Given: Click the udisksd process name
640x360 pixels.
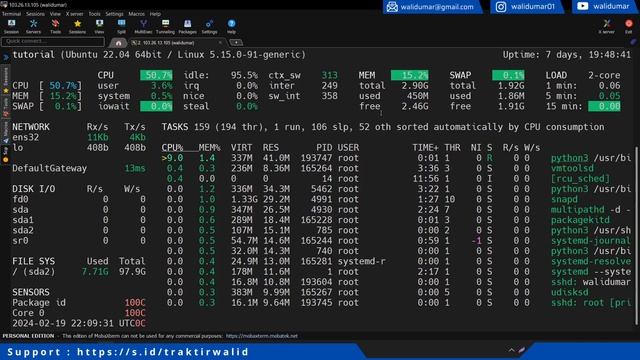Looking at the screenshot, I should pyautogui.click(x=570, y=292).
